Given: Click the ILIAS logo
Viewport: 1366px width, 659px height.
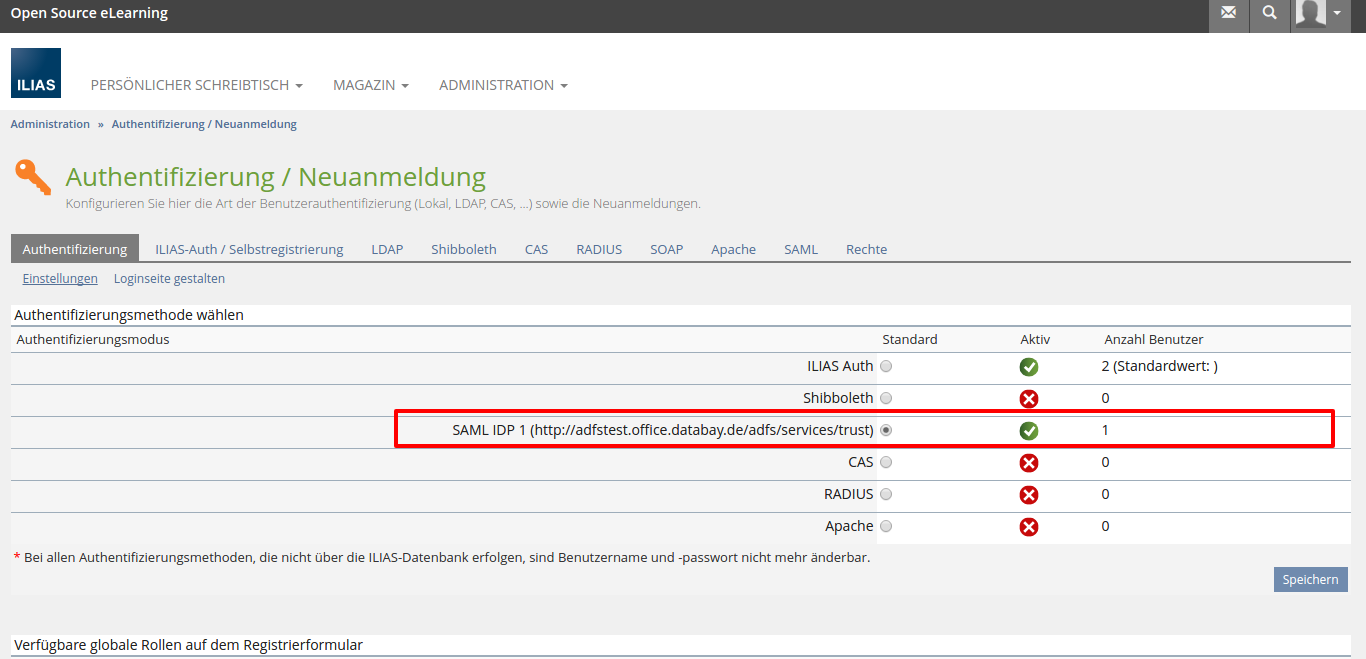Looking at the screenshot, I should [36, 73].
